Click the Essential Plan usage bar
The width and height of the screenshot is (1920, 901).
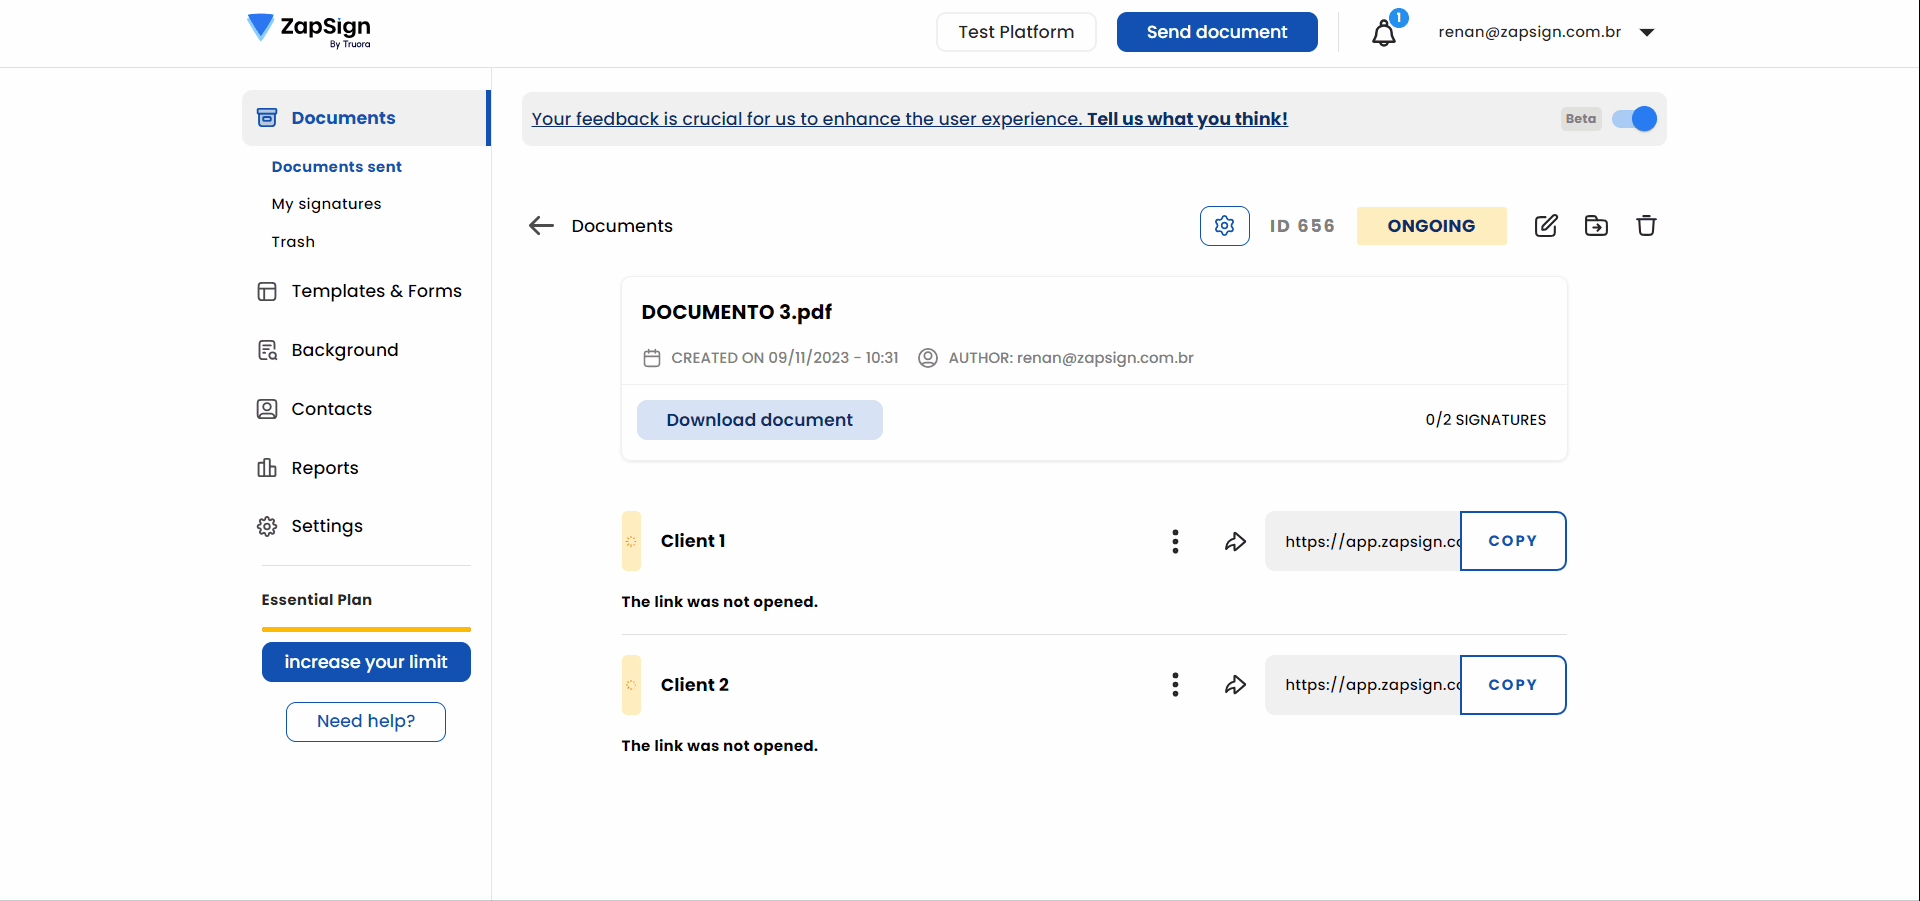pyautogui.click(x=366, y=629)
